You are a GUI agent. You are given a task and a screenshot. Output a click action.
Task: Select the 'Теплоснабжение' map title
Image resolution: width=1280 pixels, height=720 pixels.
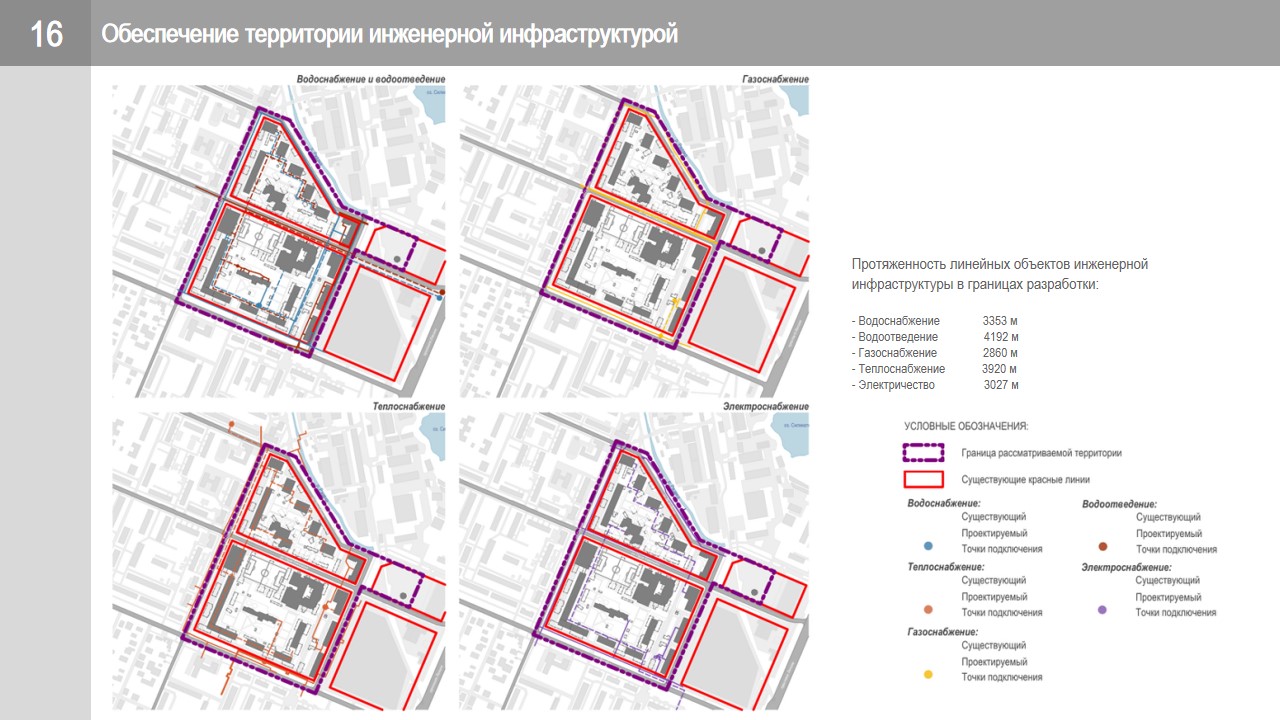[408, 407]
